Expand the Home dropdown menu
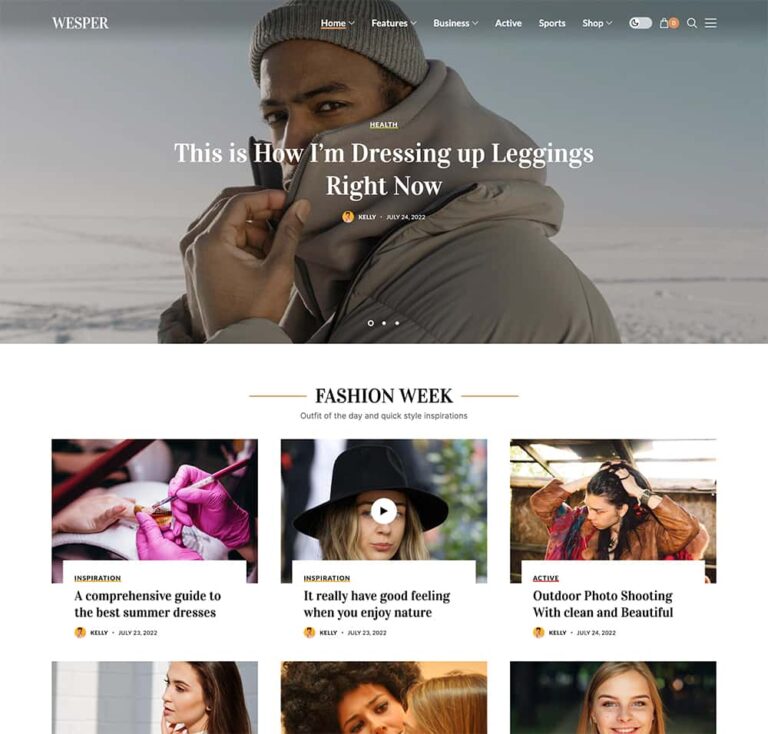This screenshot has width=768, height=734. pos(337,23)
